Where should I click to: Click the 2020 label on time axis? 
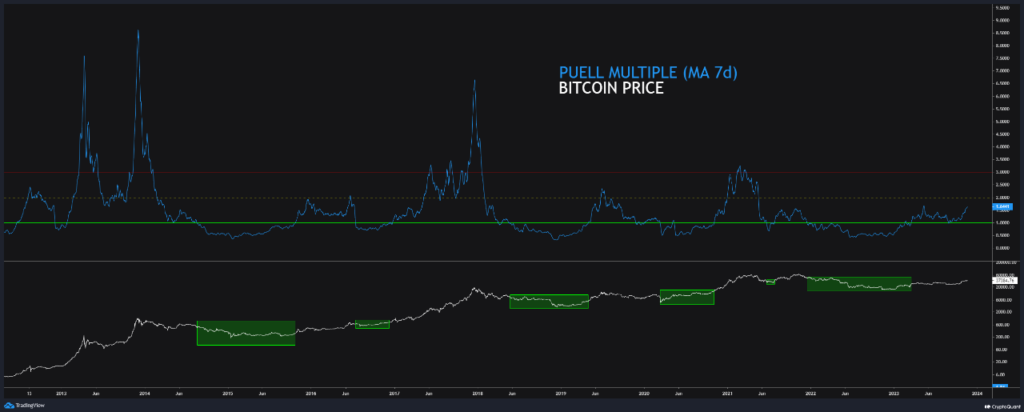coord(644,394)
